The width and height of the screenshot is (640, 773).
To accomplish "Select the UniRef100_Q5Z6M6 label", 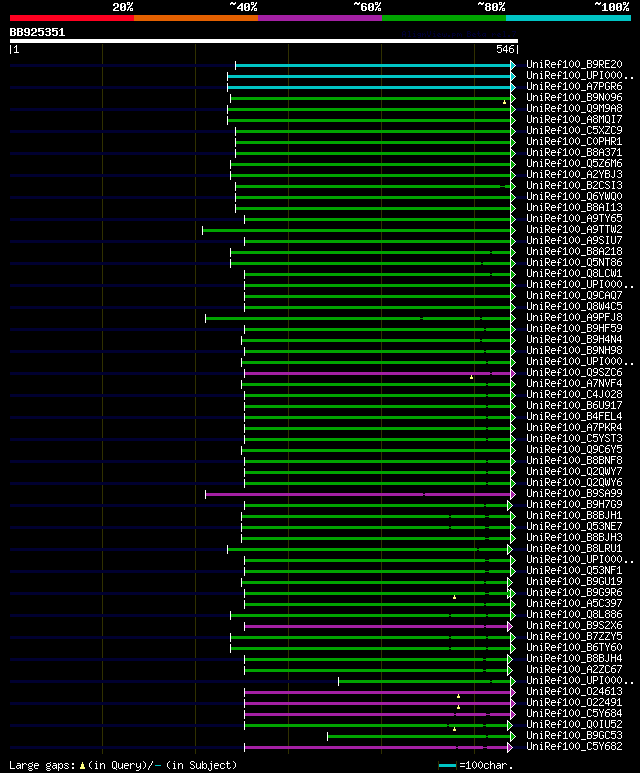I will tap(574, 164).
